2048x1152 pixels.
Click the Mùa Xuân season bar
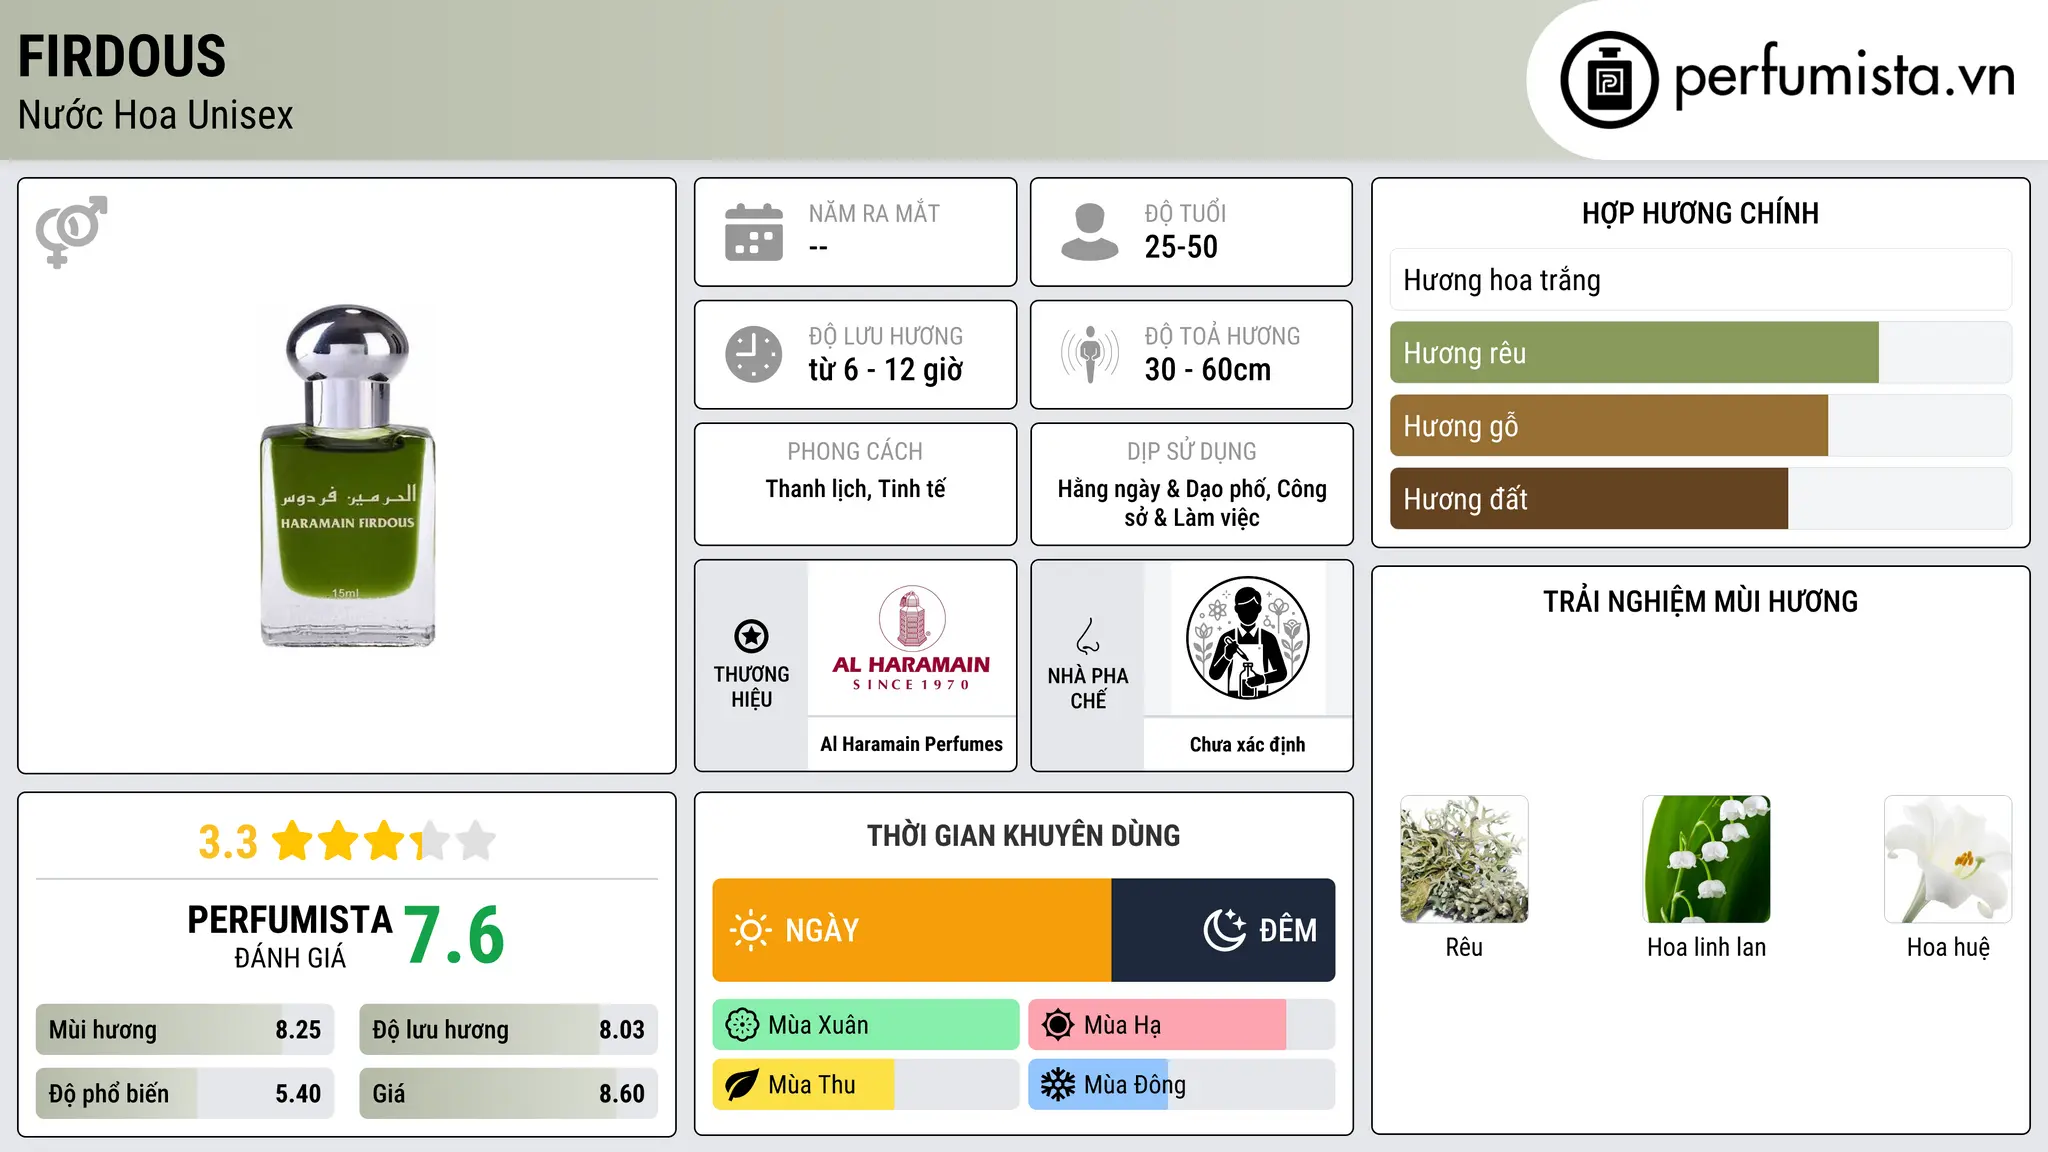(866, 1025)
